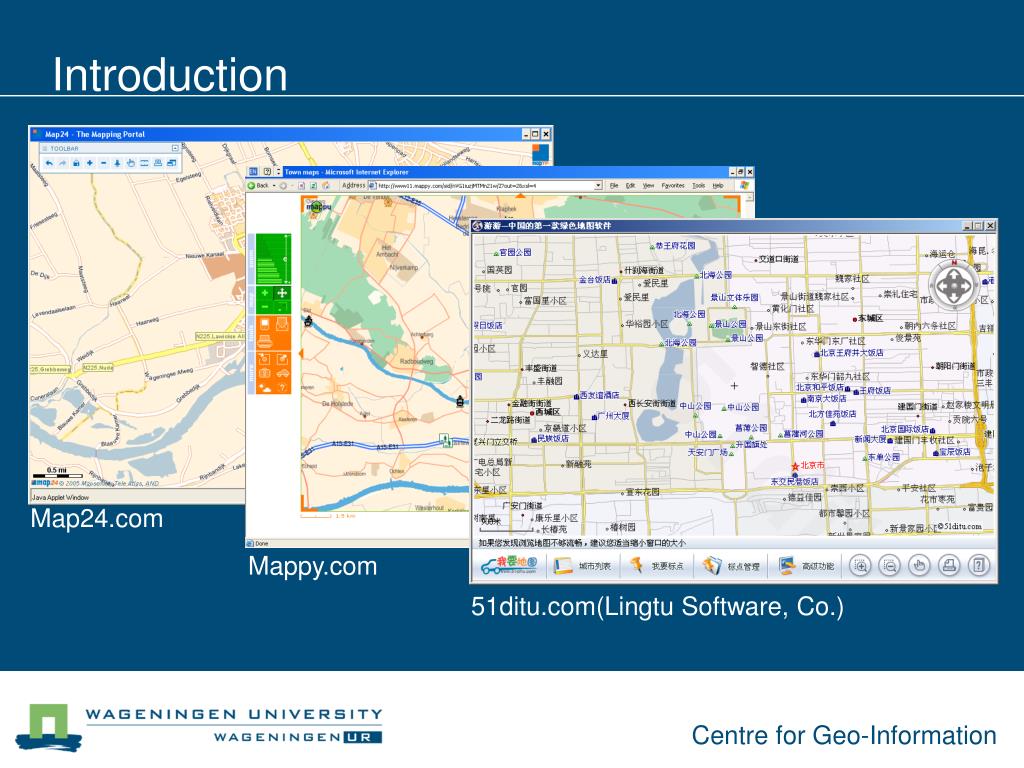Click the undo arrow in Map24 toolbar
Viewport: 1024px width, 768px height.
(x=50, y=163)
